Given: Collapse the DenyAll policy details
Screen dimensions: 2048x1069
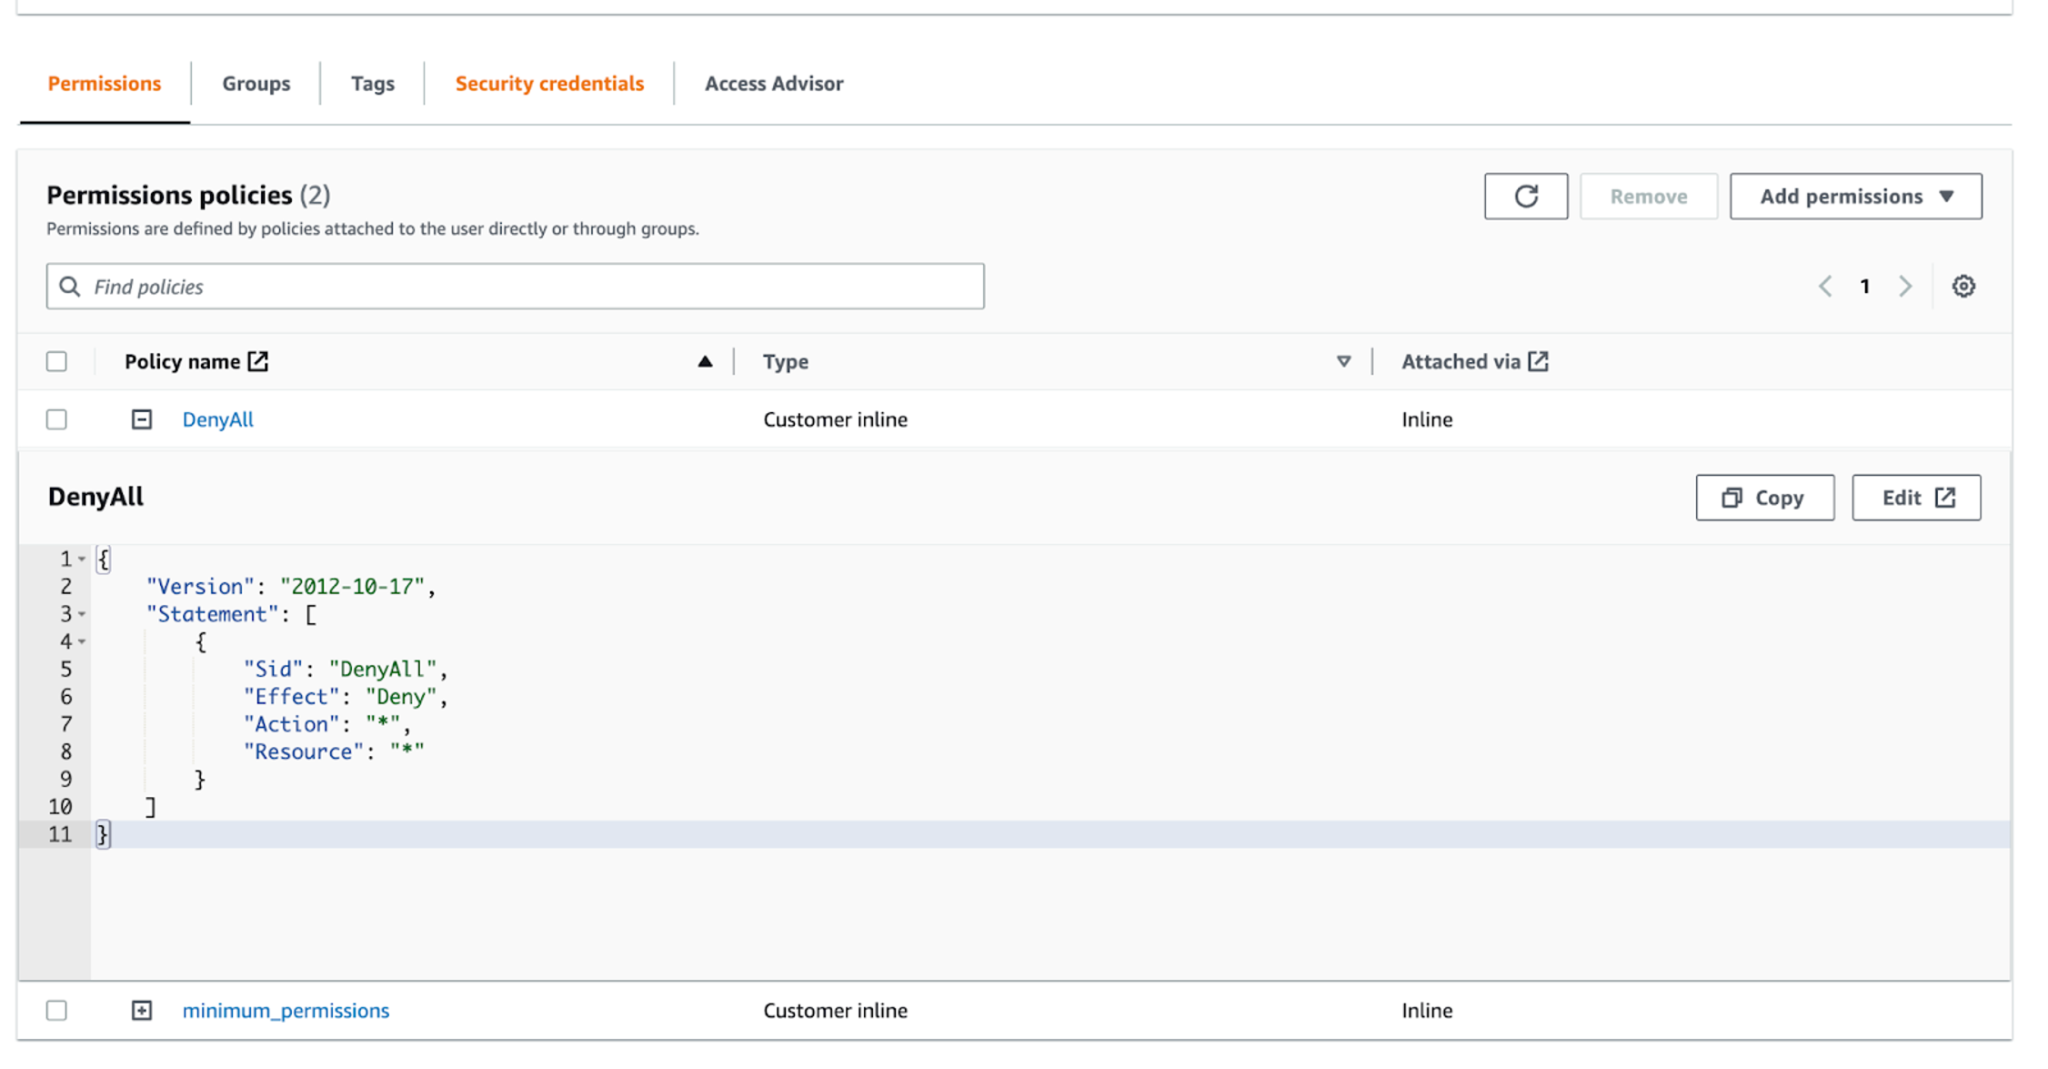Looking at the screenshot, I should (x=141, y=419).
